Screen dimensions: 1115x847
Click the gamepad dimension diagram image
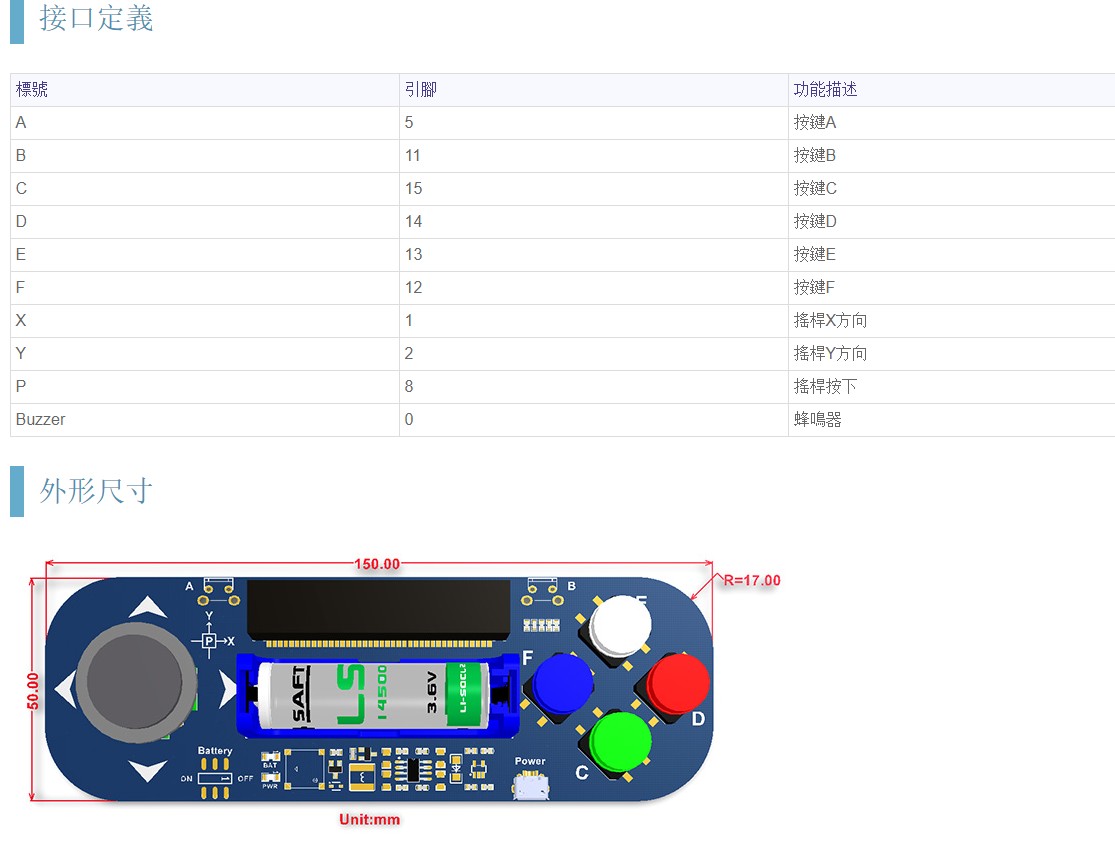click(404, 692)
